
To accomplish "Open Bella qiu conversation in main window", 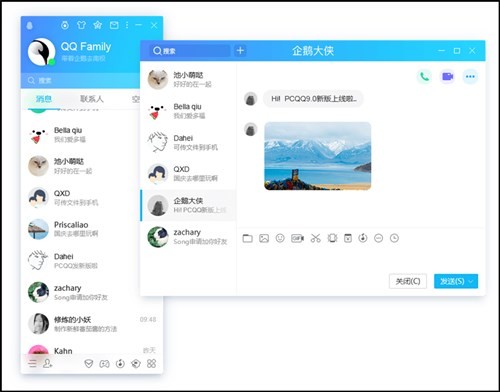I will tap(80, 135).
